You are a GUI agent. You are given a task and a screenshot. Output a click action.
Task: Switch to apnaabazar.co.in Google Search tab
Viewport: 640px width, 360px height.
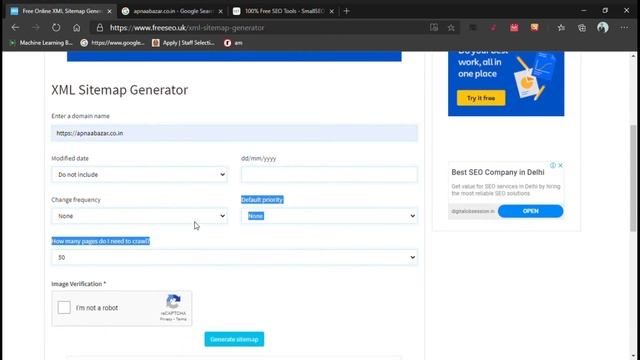172,11
